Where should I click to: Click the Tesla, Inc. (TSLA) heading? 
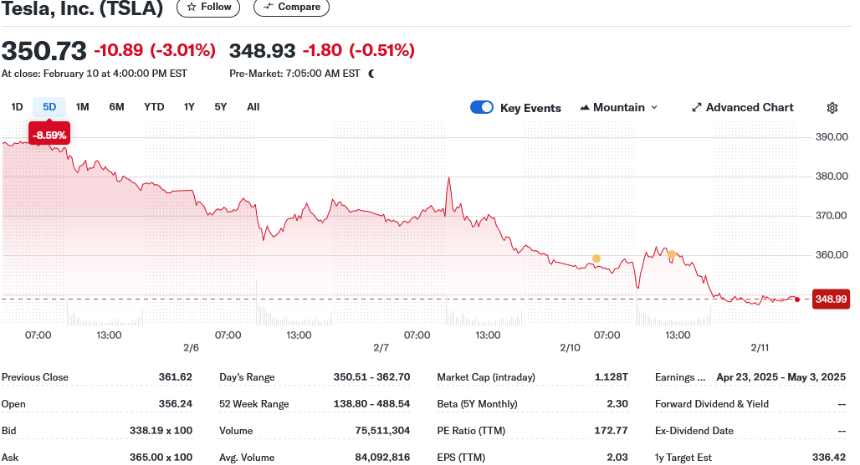pyautogui.click(x=82, y=8)
